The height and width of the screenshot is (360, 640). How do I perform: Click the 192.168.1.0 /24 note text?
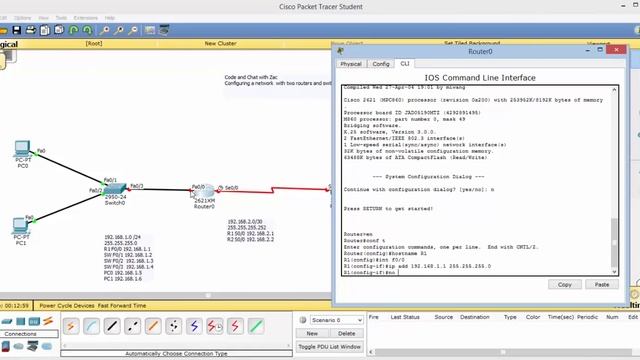pyautogui.click(x=122, y=237)
